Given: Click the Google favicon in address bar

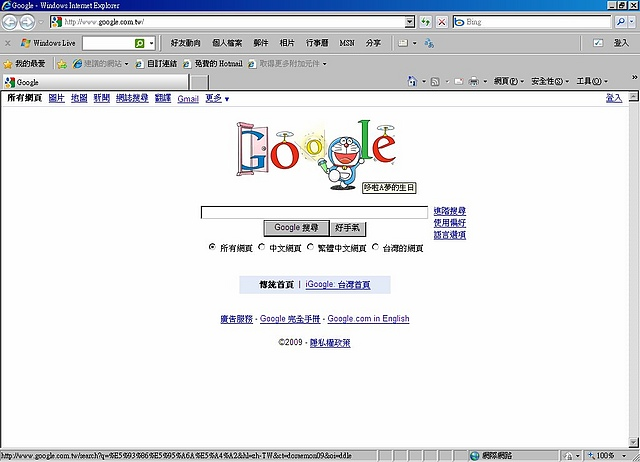Looking at the screenshot, I should [x=56, y=22].
